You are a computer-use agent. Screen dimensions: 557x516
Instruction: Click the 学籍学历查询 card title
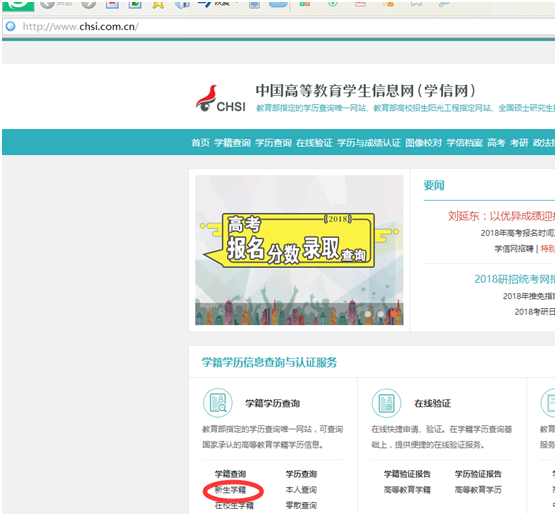pyautogui.click(x=272, y=403)
